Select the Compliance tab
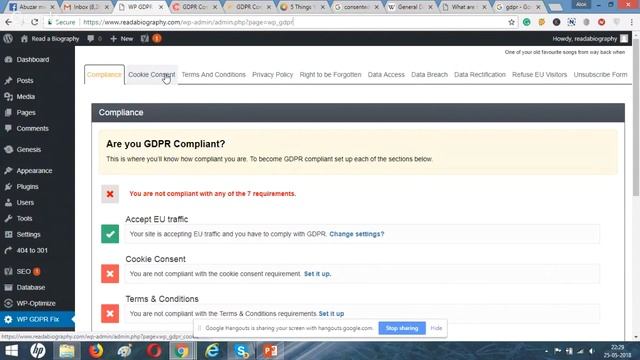 pyautogui.click(x=104, y=75)
